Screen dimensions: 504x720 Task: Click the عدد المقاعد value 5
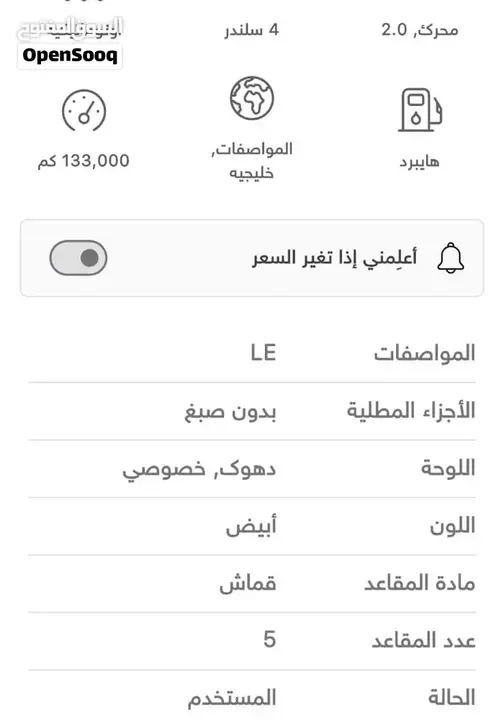click(270, 640)
